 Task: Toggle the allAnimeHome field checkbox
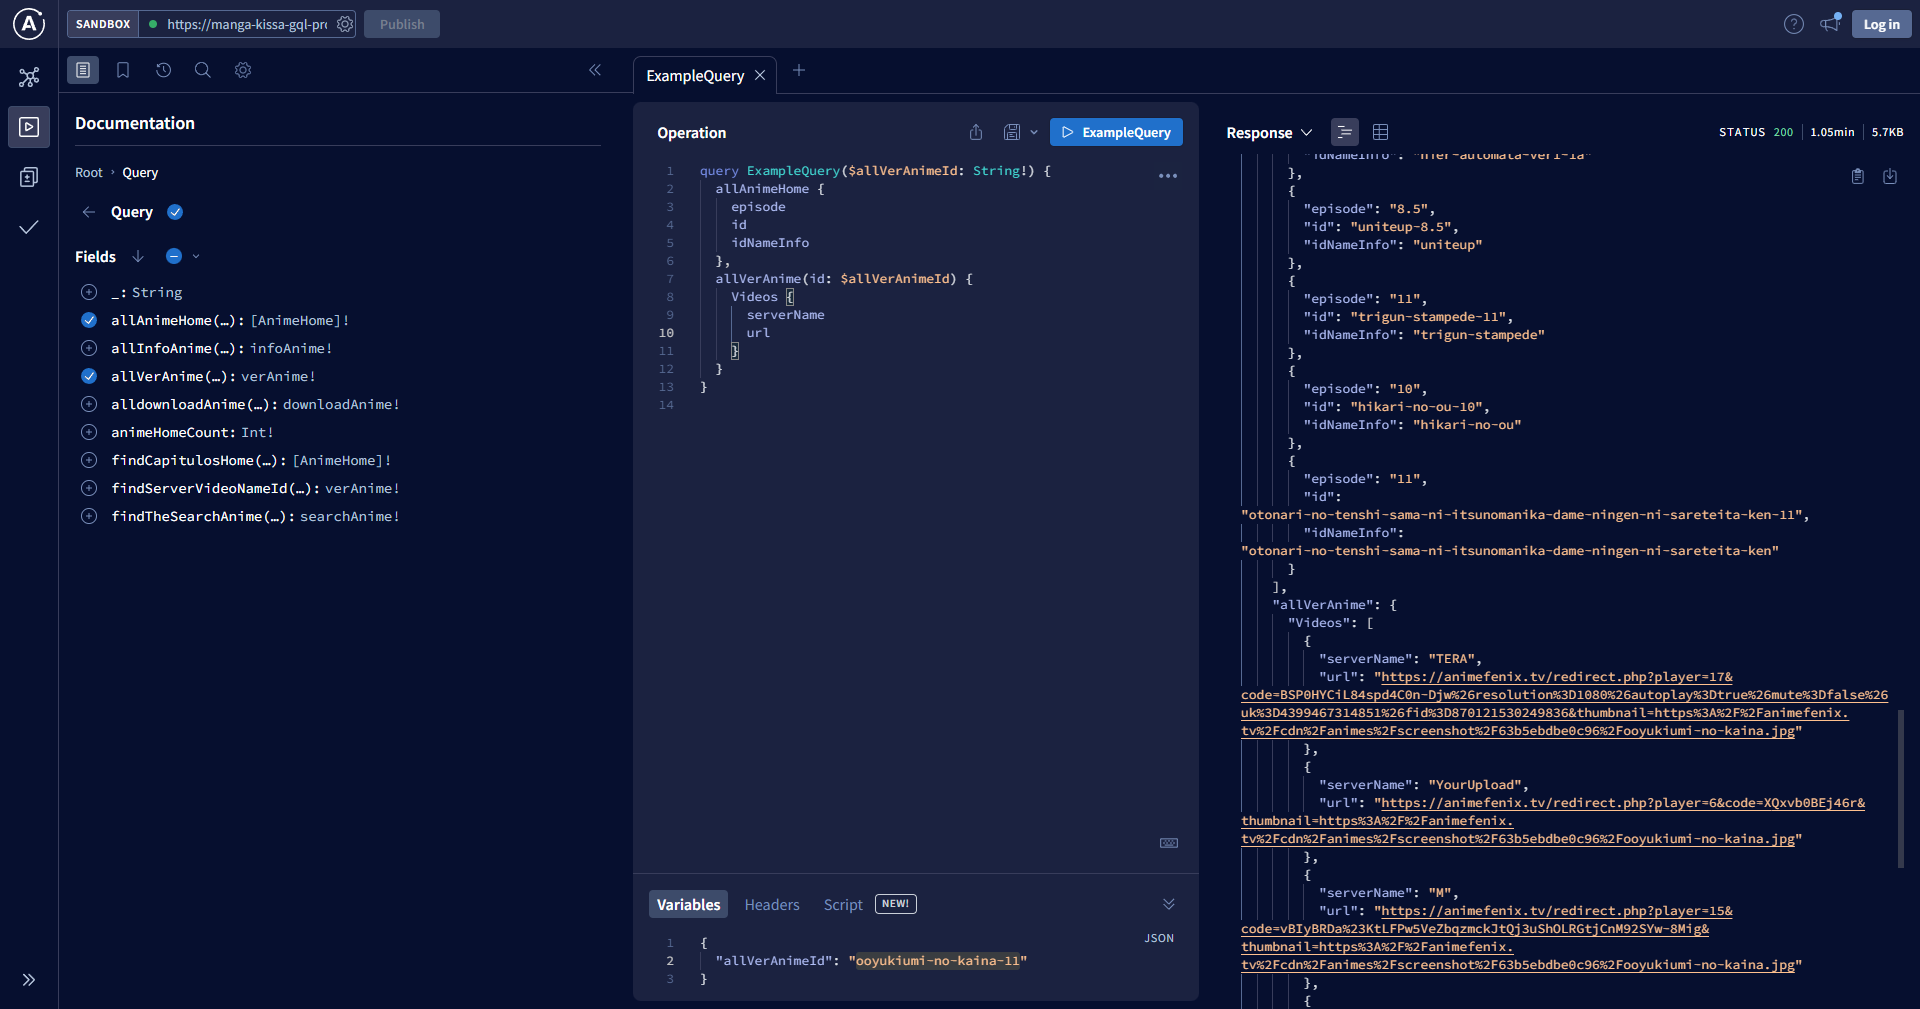pos(89,320)
